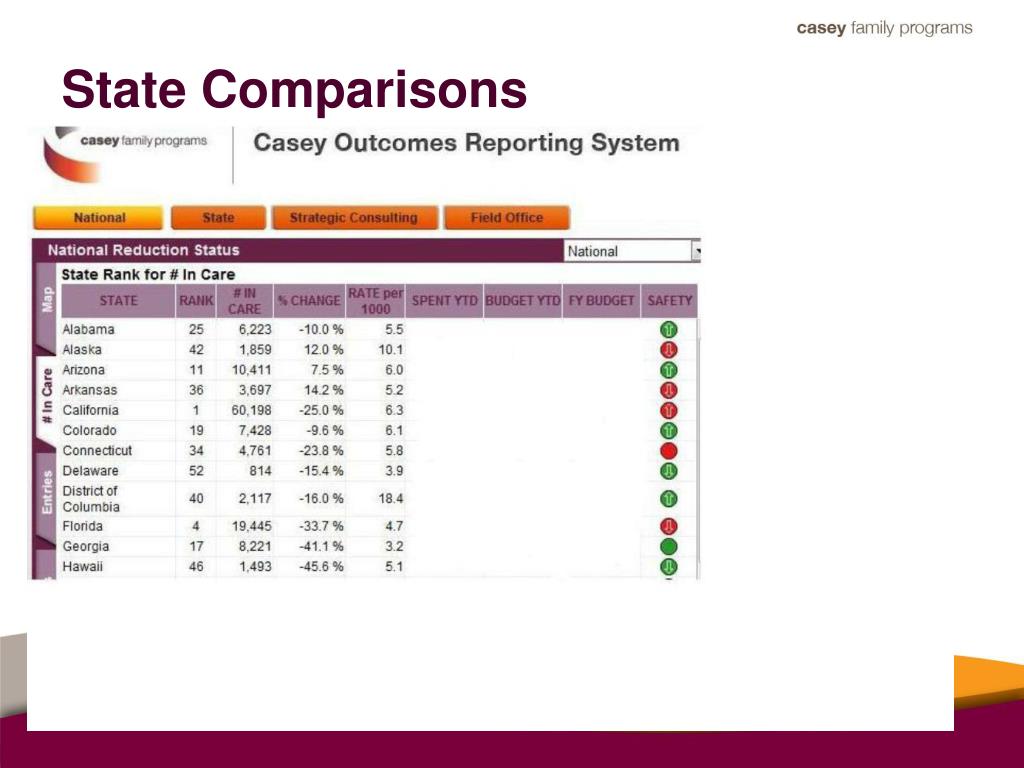Select the Alabama state row name
The height and width of the screenshot is (768, 1024).
88,329
